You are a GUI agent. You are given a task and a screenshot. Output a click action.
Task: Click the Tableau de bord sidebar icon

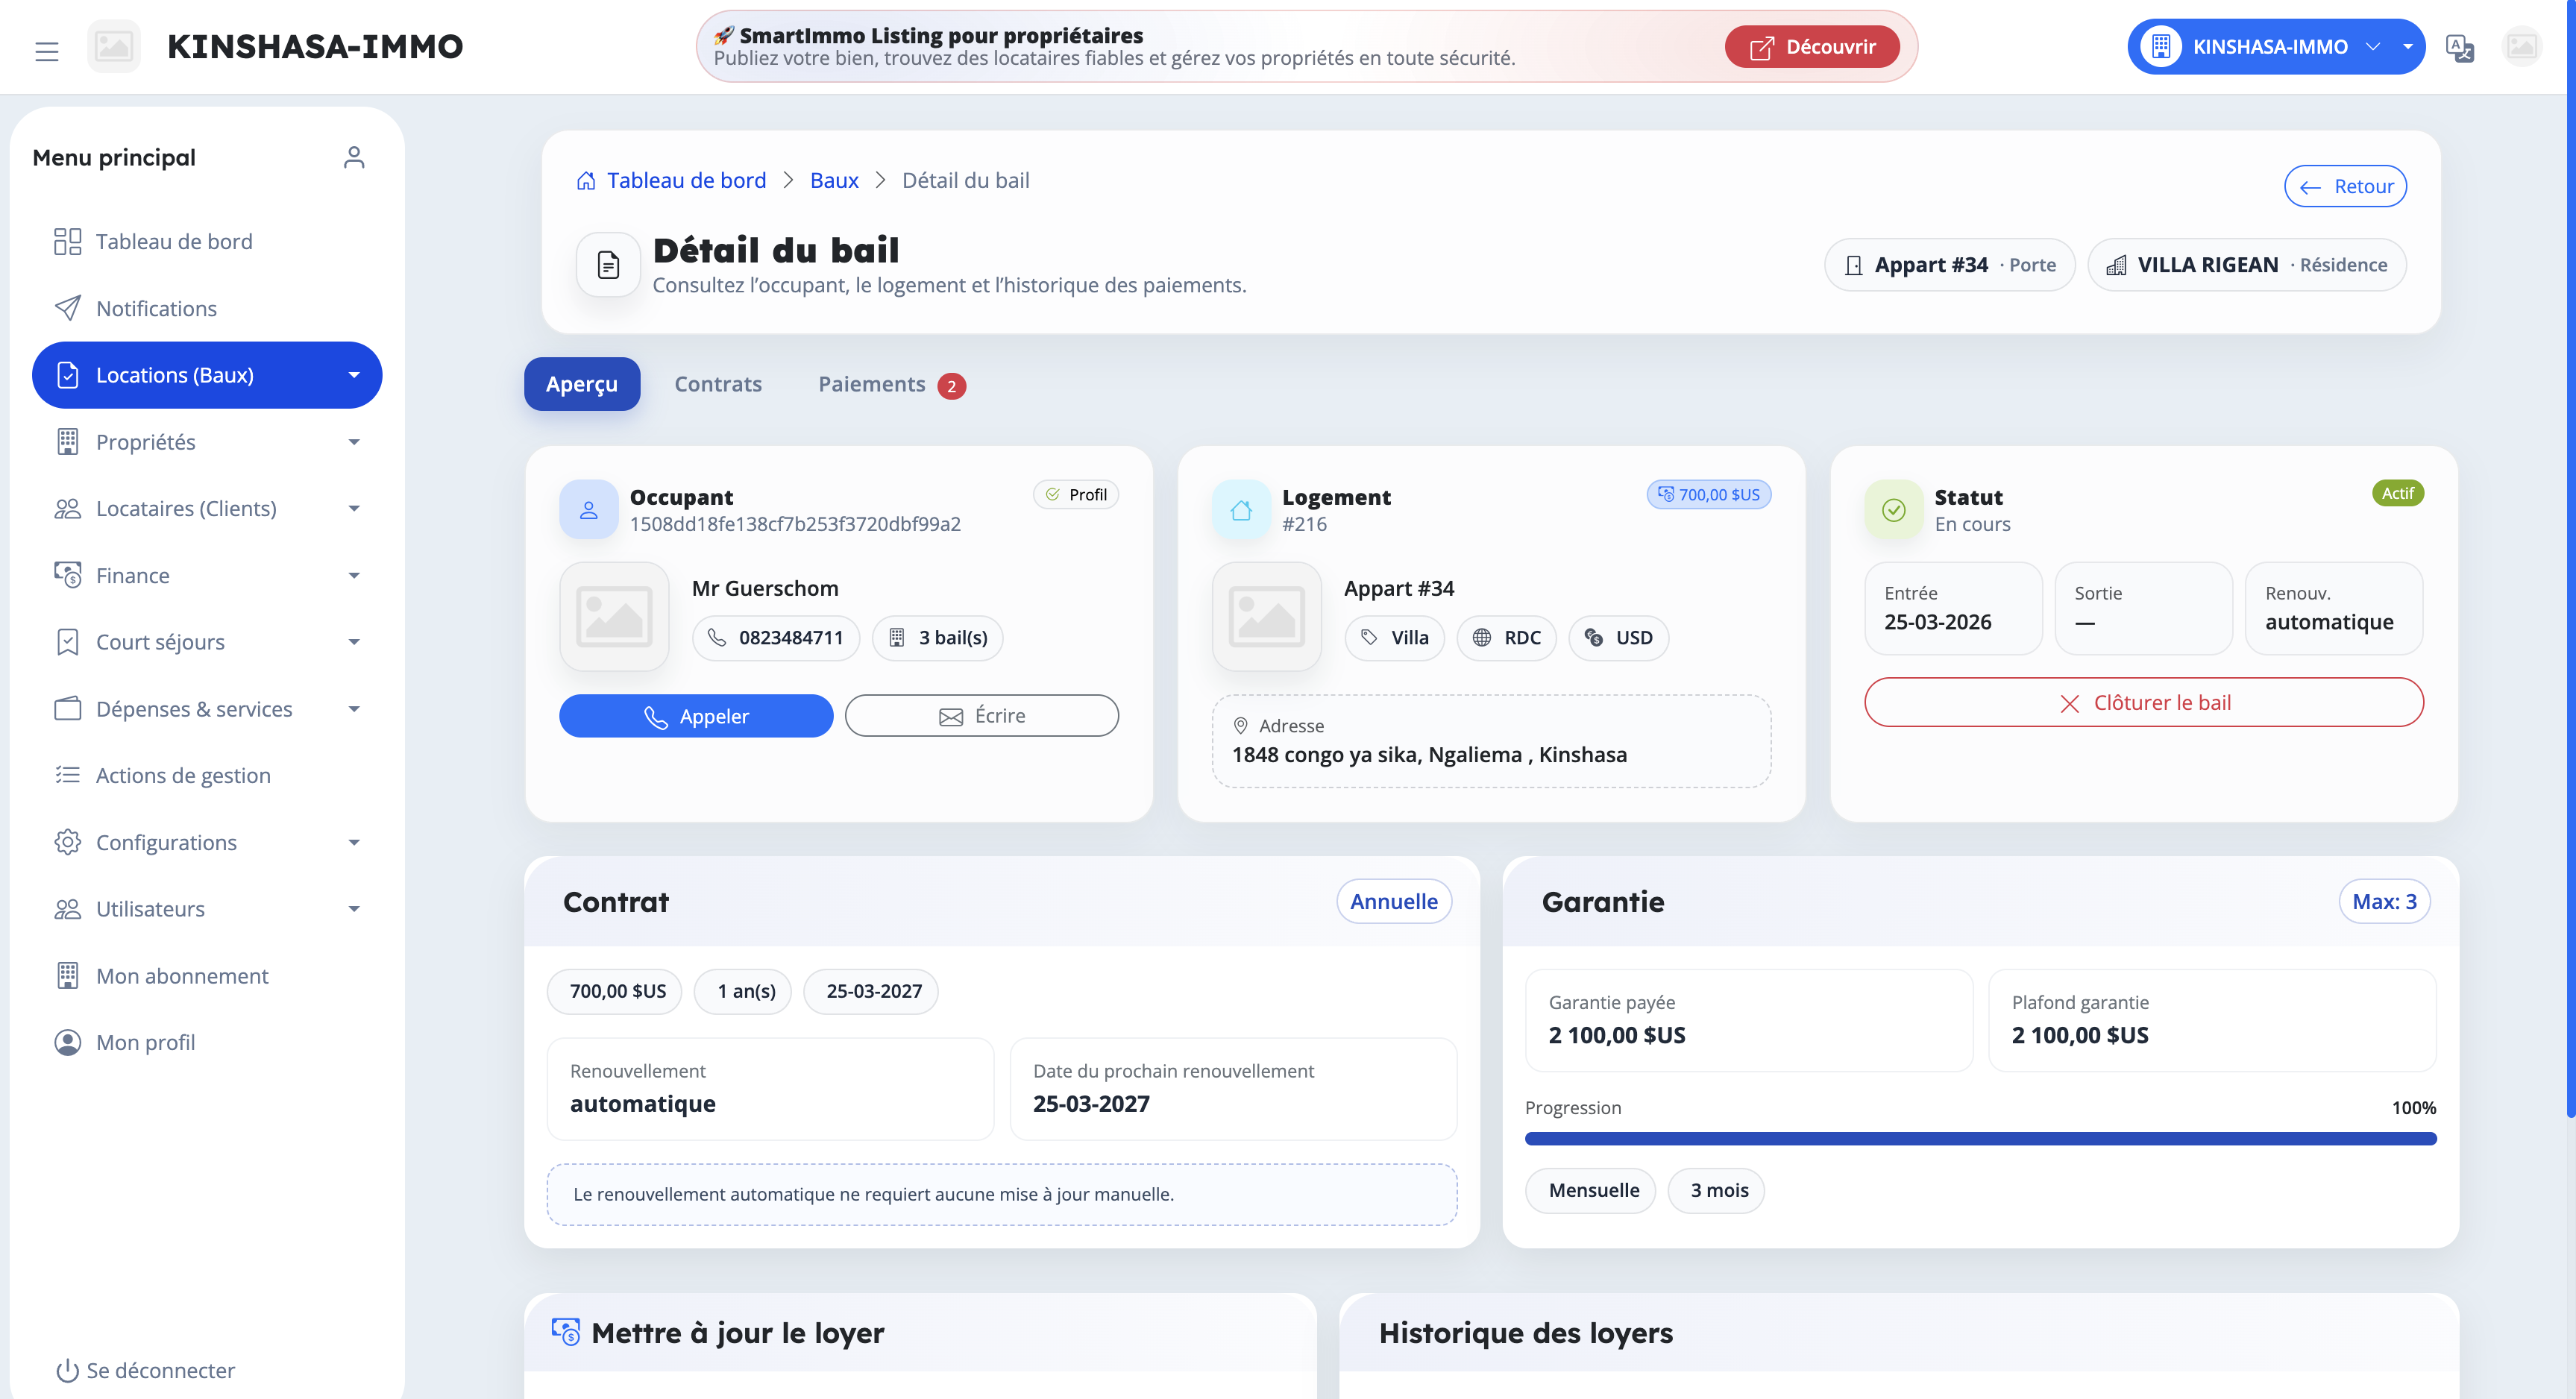tap(67, 241)
